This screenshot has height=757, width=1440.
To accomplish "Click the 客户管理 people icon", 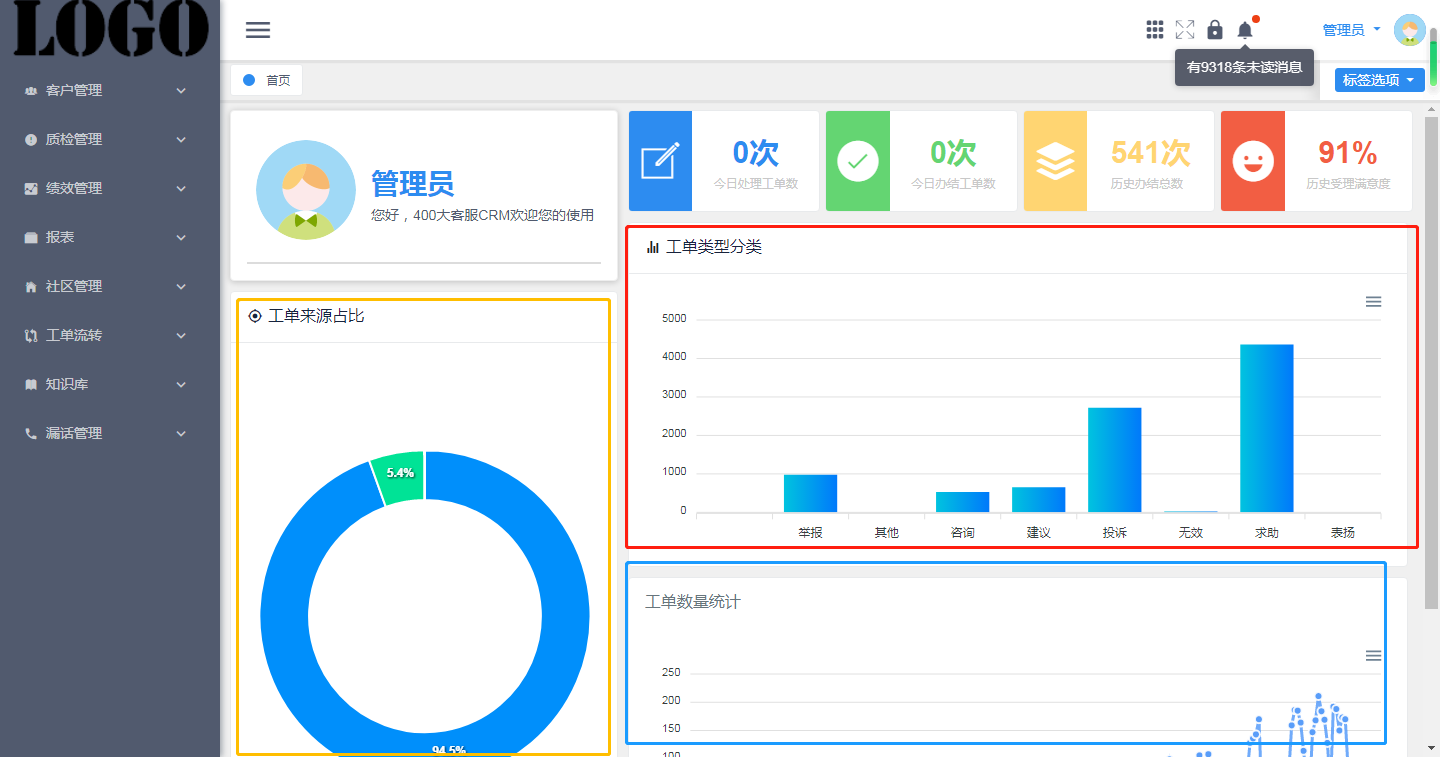I will [x=31, y=90].
